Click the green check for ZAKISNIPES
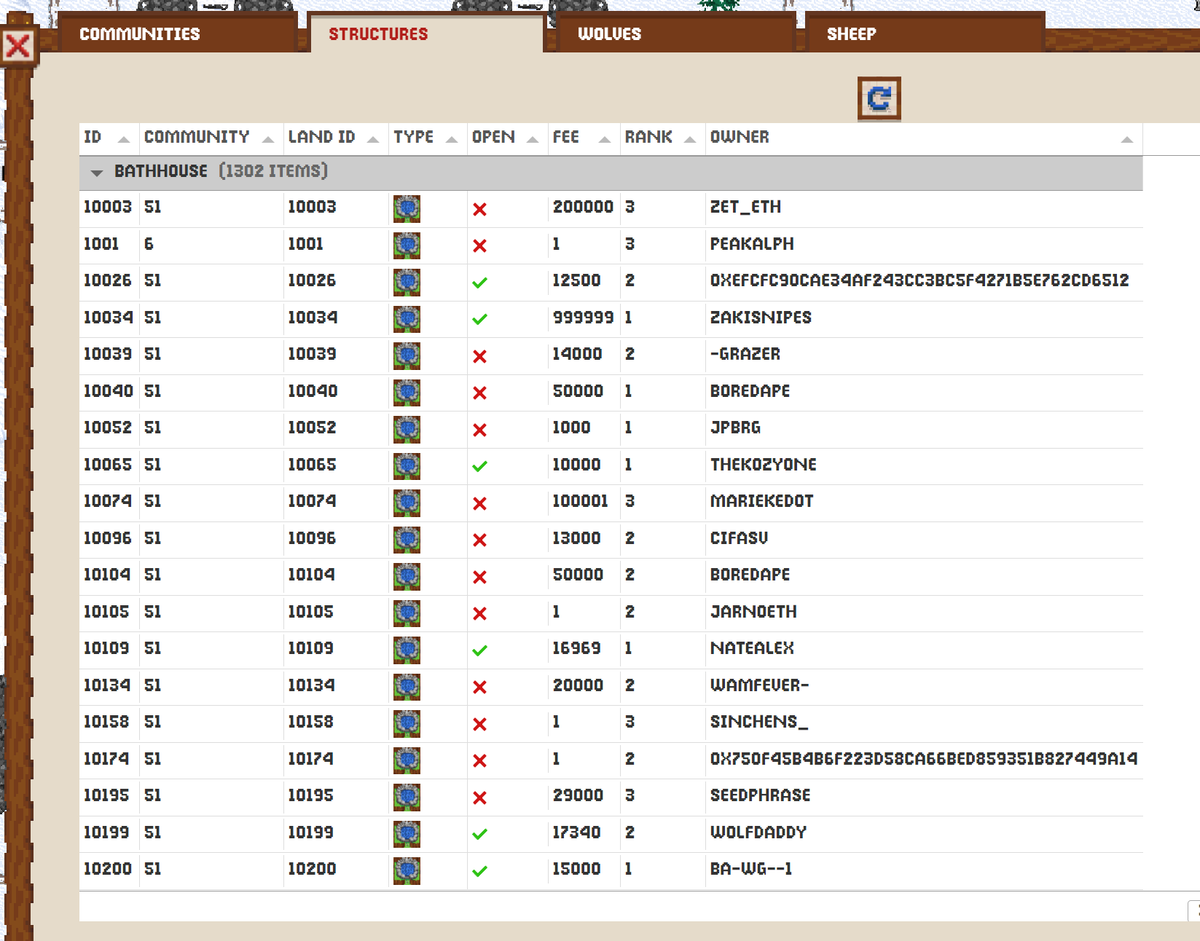 (x=480, y=320)
